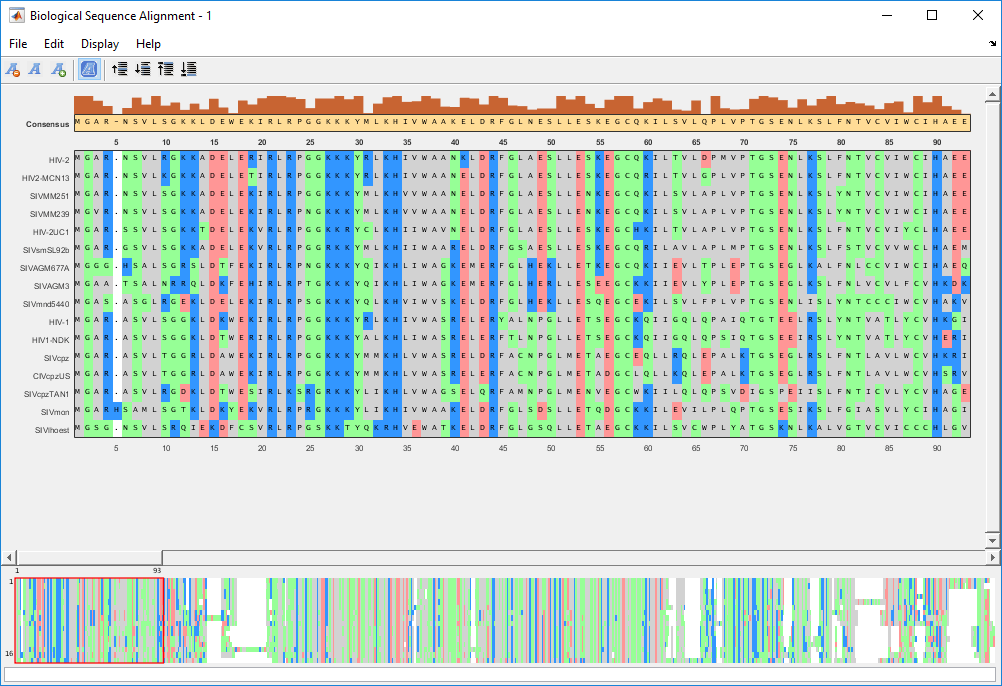Select the SIVAGM3 sequence label
The image size is (1002, 686).
52,286
